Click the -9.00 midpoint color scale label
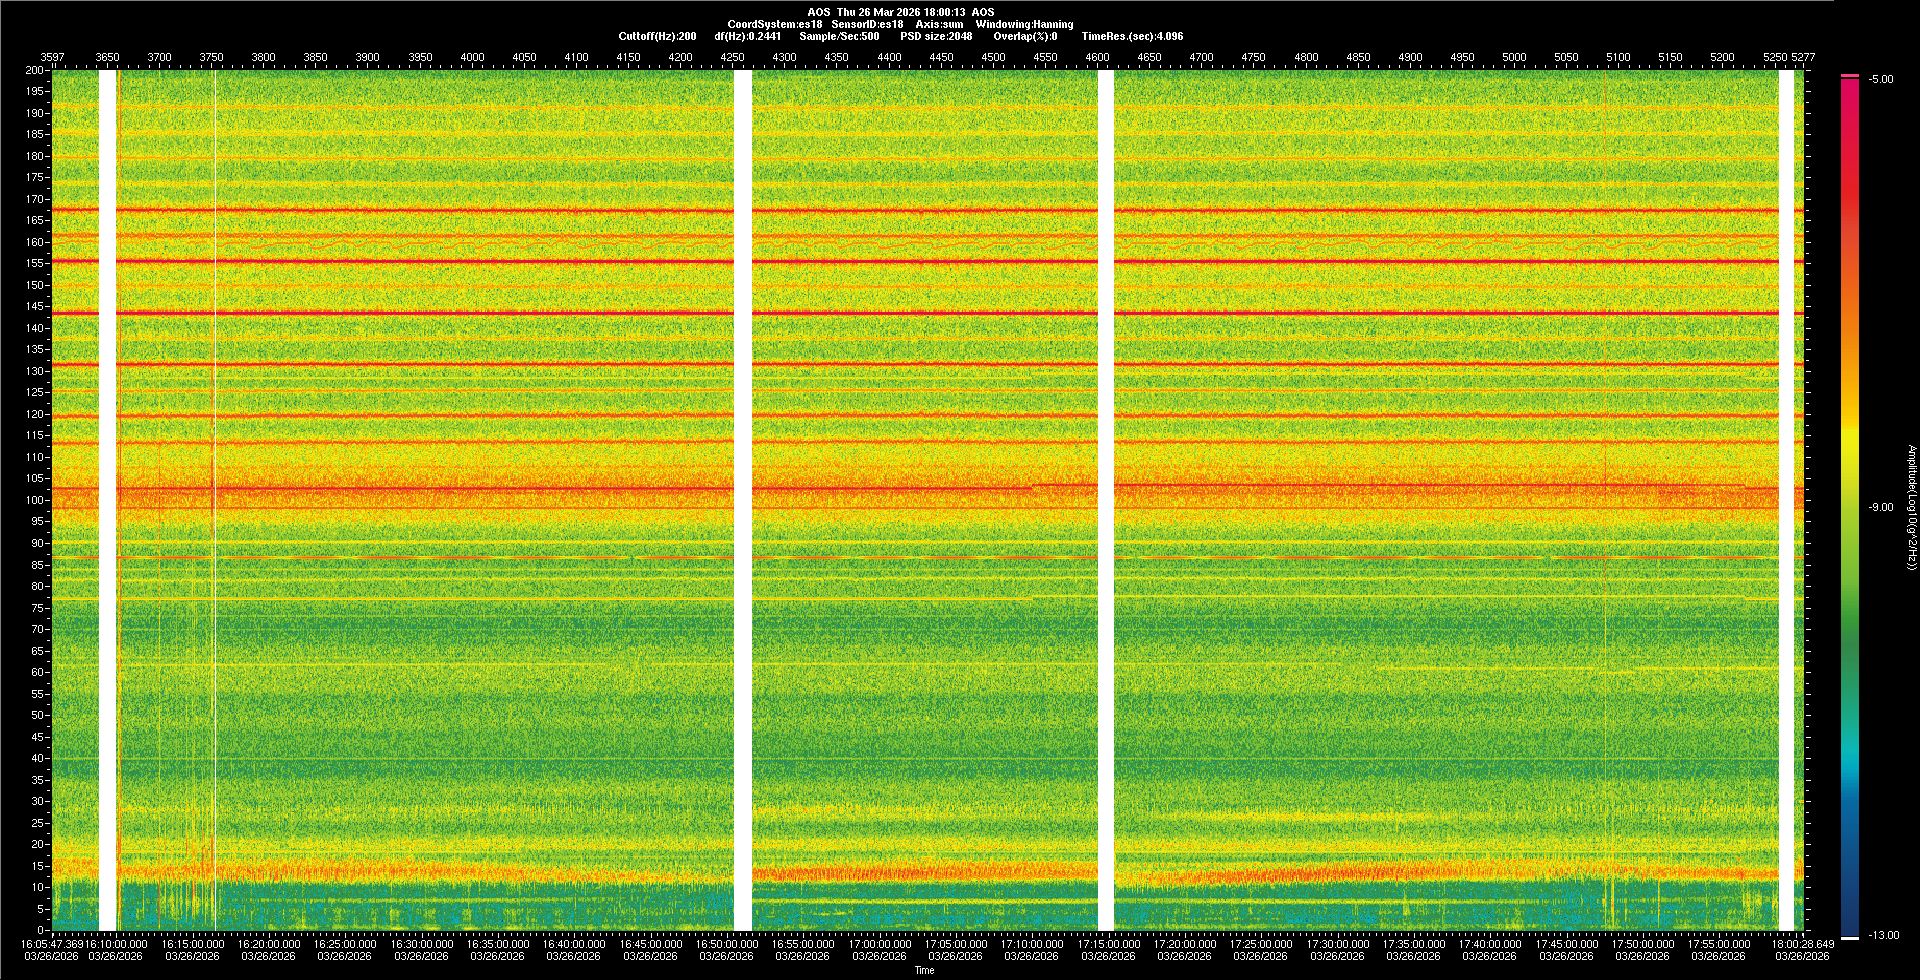1920x980 pixels. pos(1881,508)
